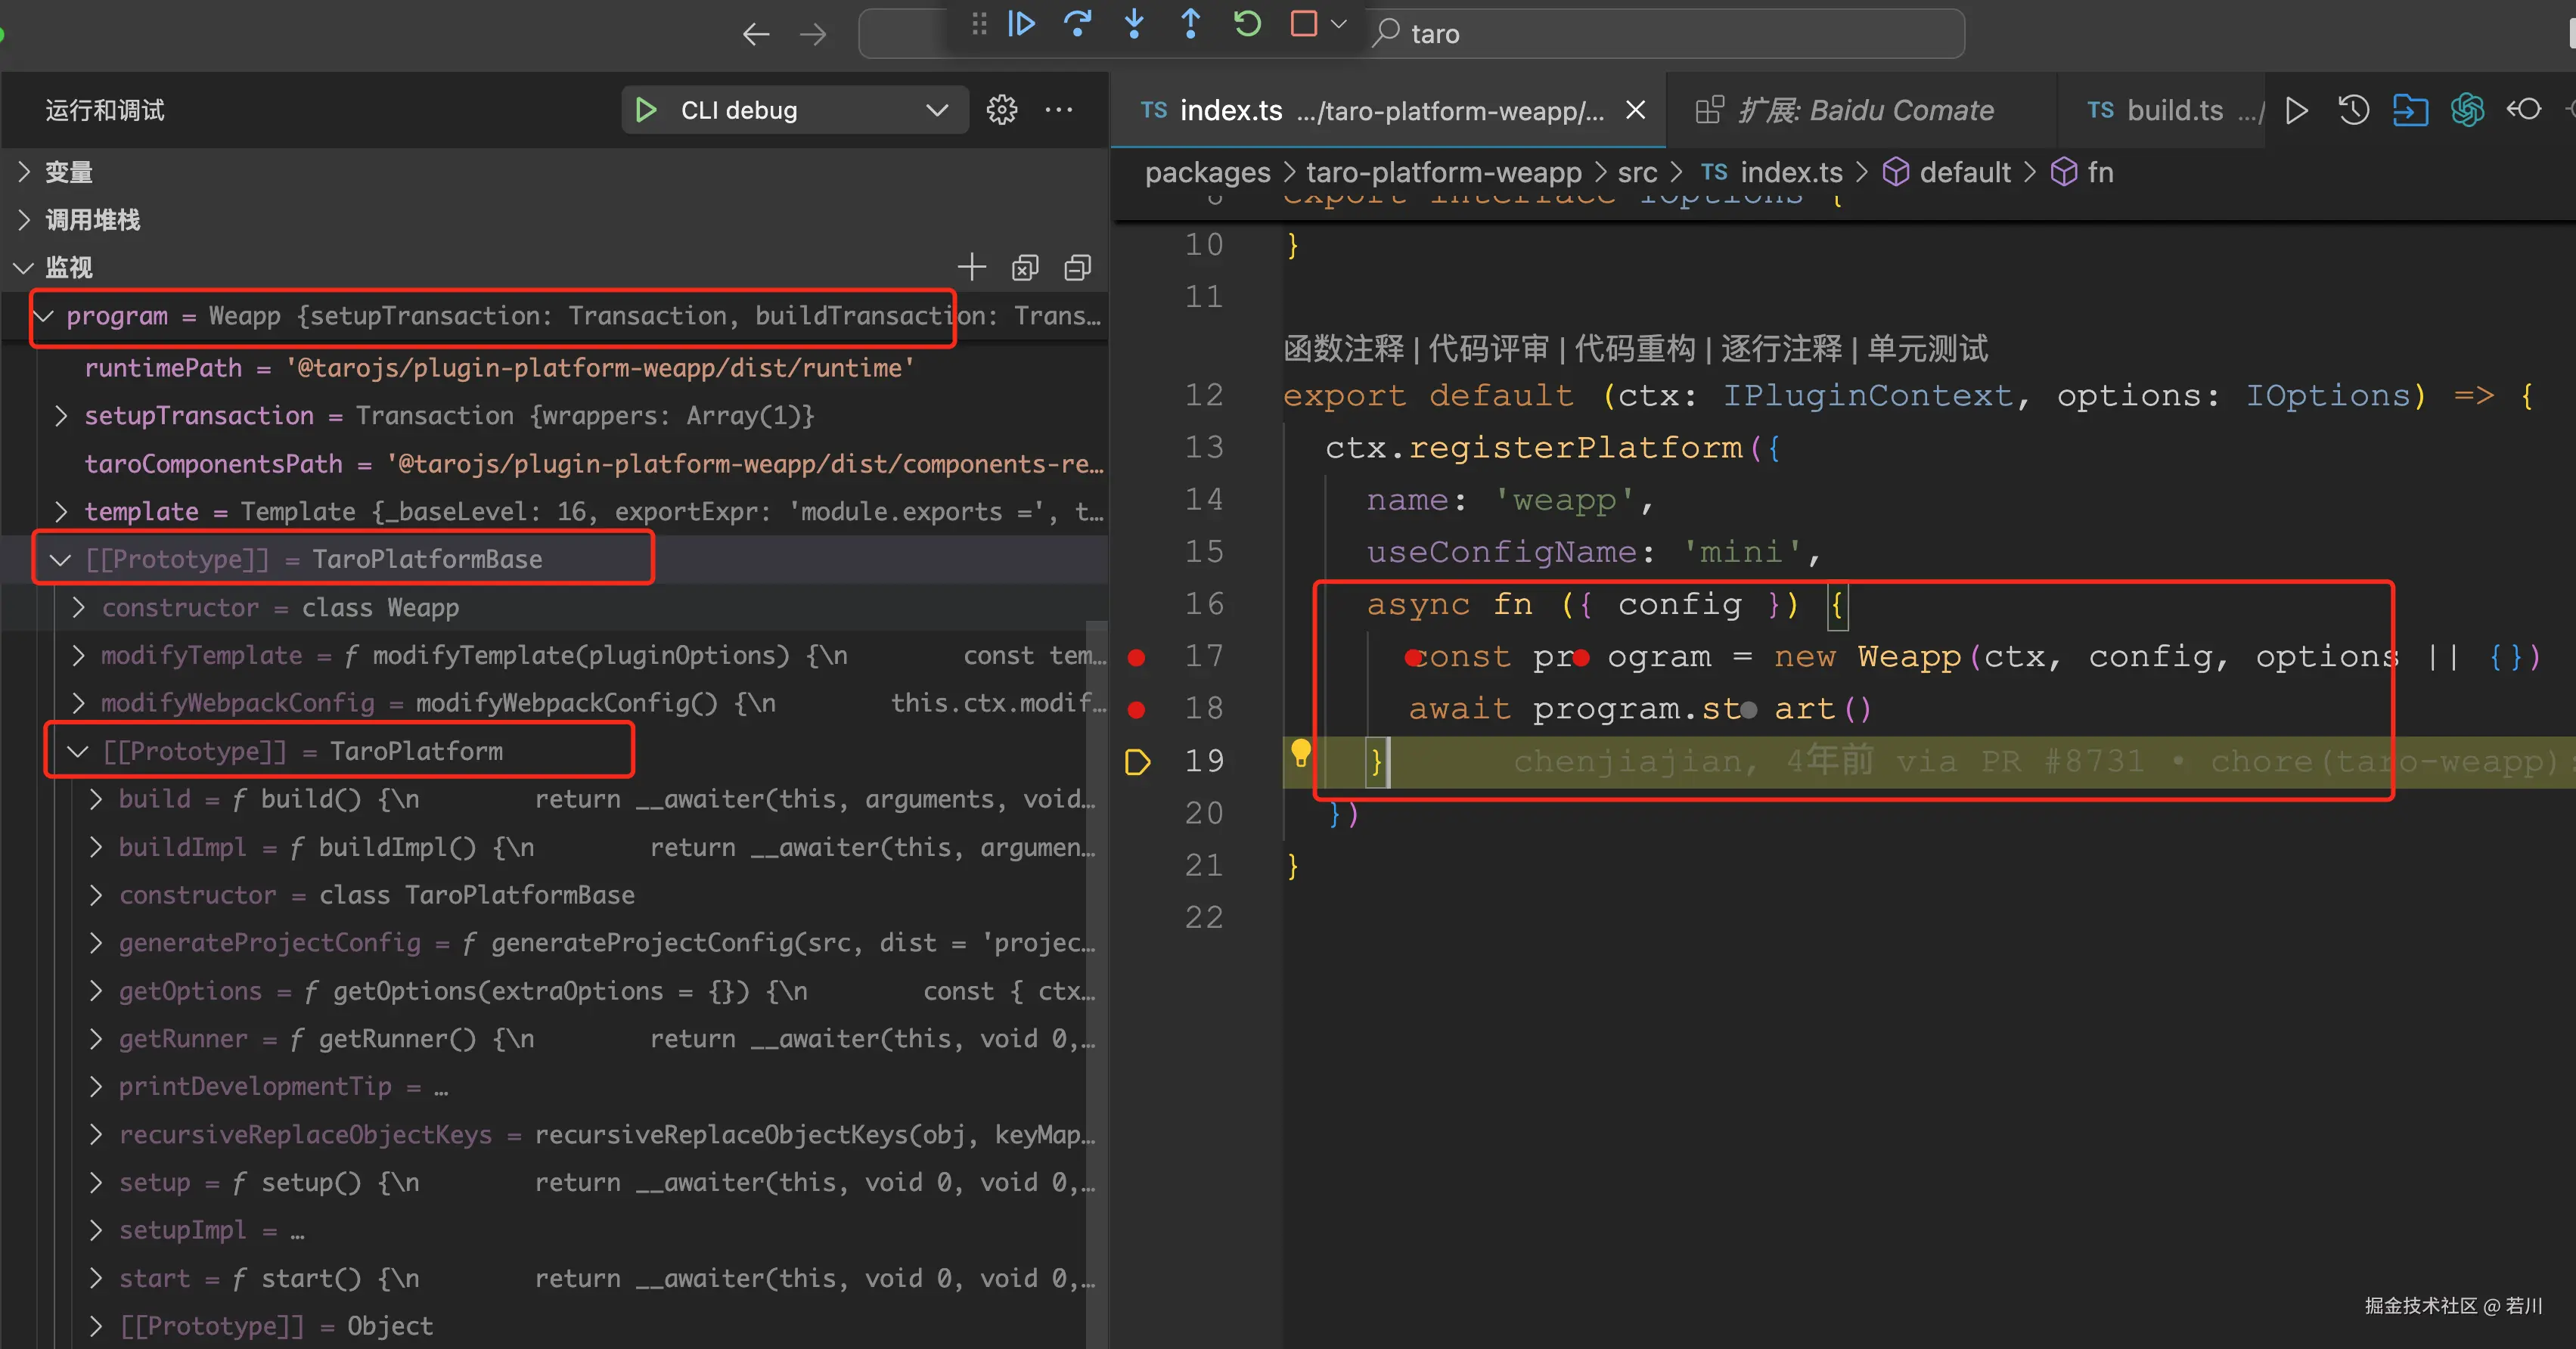The height and width of the screenshot is (1349, 2576).
Task: Stop the debugging session
Action: [1304, 23]
